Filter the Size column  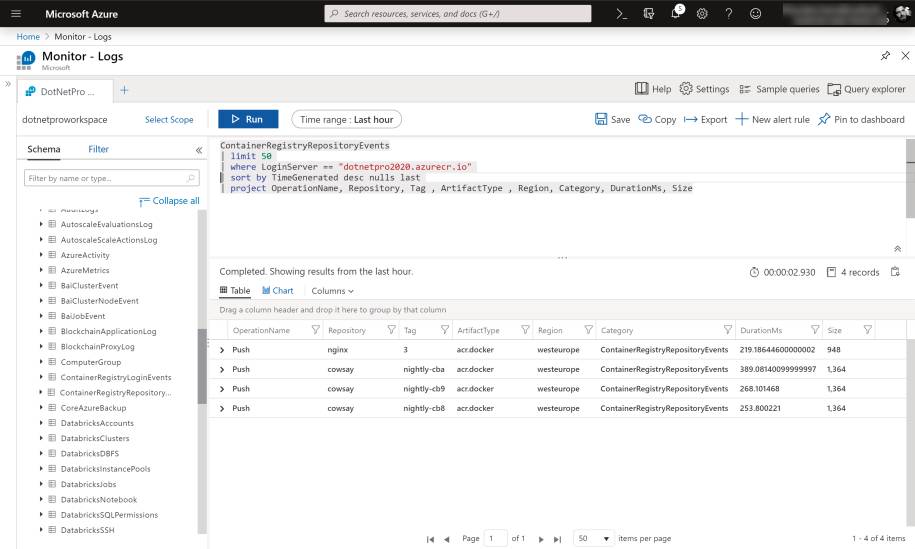point(868,330)
